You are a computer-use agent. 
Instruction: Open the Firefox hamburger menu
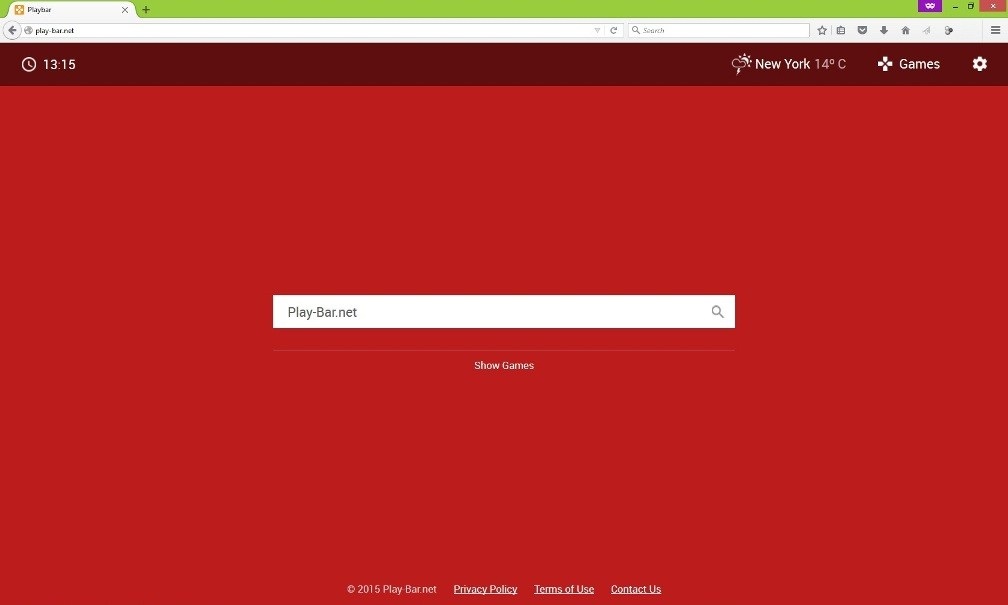[x=995, y=30]
